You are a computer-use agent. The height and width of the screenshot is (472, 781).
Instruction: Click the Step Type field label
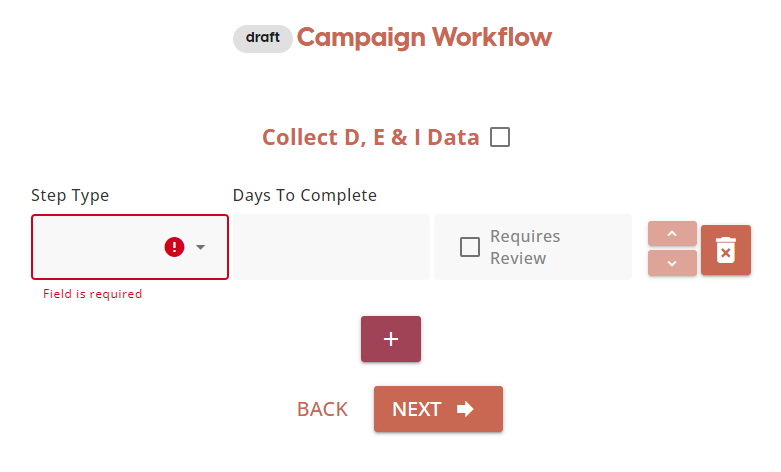(x=70, y=195)
